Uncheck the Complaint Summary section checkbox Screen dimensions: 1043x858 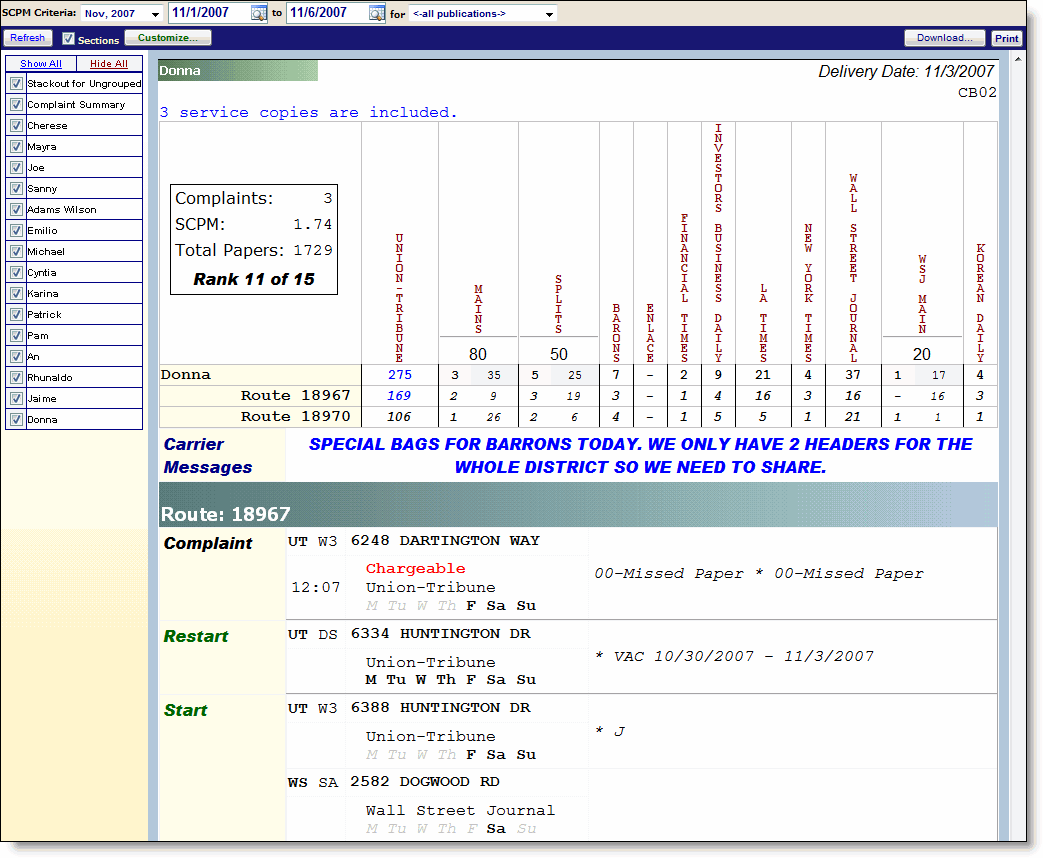tap(16, 105)
